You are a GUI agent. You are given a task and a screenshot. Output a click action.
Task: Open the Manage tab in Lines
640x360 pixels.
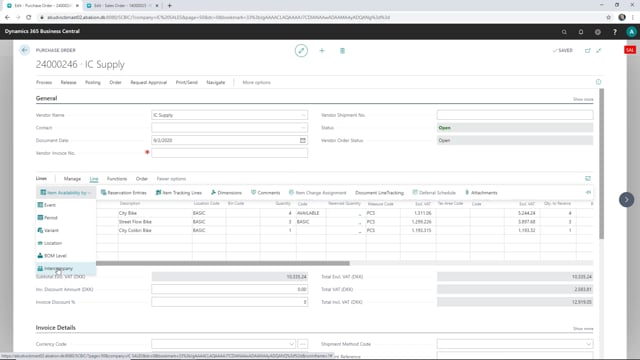(72, 179)
